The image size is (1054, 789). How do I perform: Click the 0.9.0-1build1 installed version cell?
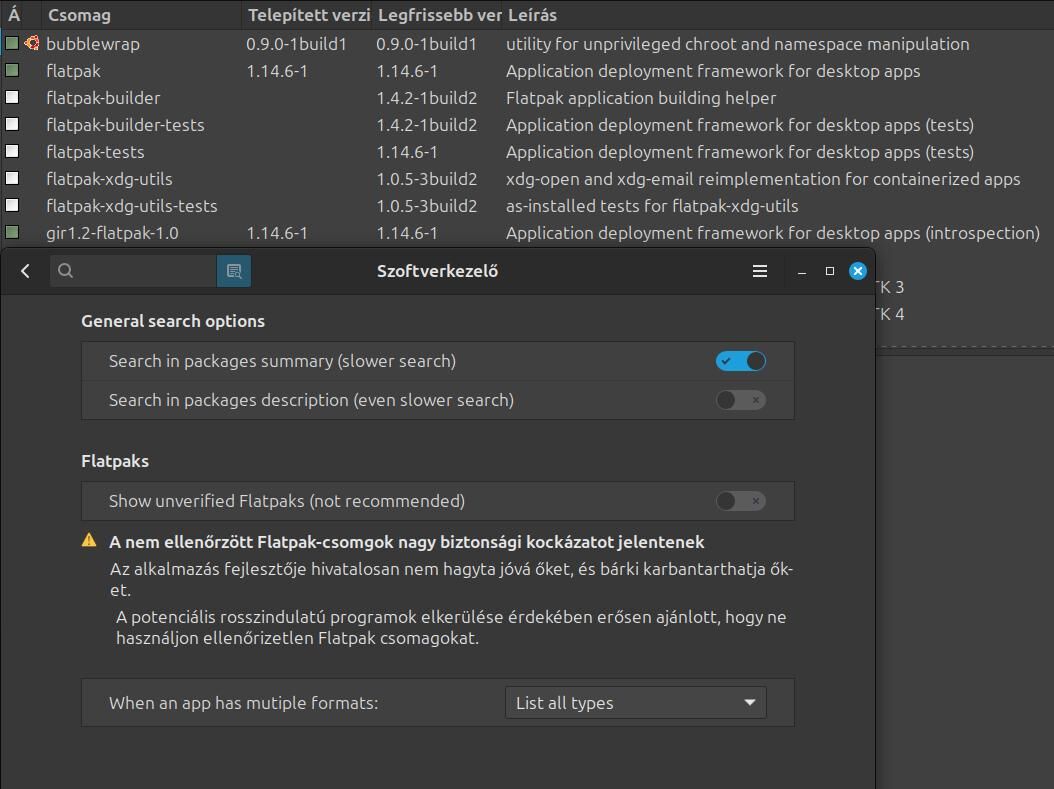[x=296, y=44]
